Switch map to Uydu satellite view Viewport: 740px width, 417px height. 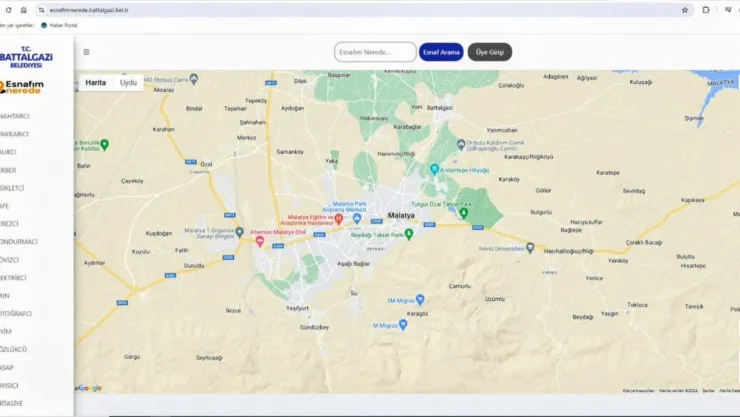point(128,83)
